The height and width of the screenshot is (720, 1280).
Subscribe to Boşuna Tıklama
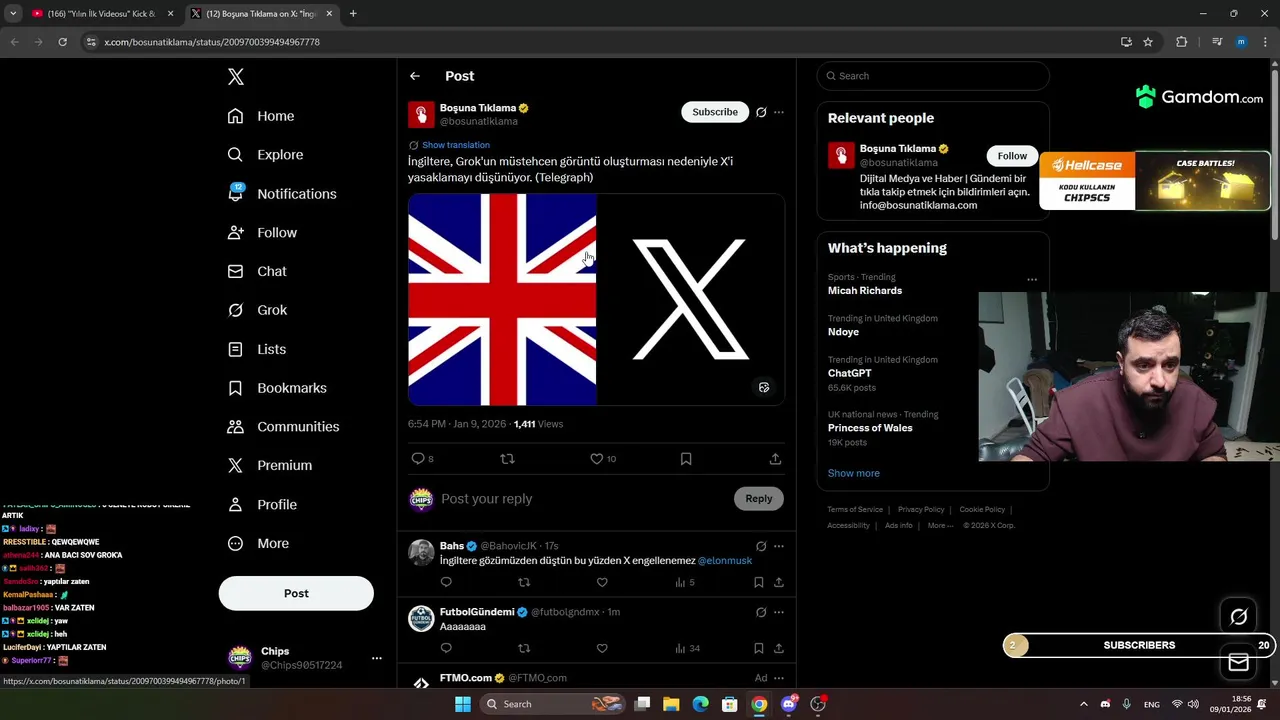715,112
